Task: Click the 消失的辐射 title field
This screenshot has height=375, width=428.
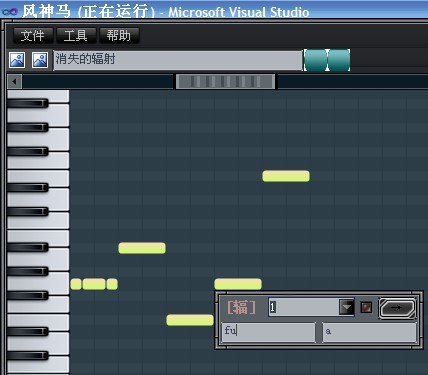Action: (x=178, y=60)
